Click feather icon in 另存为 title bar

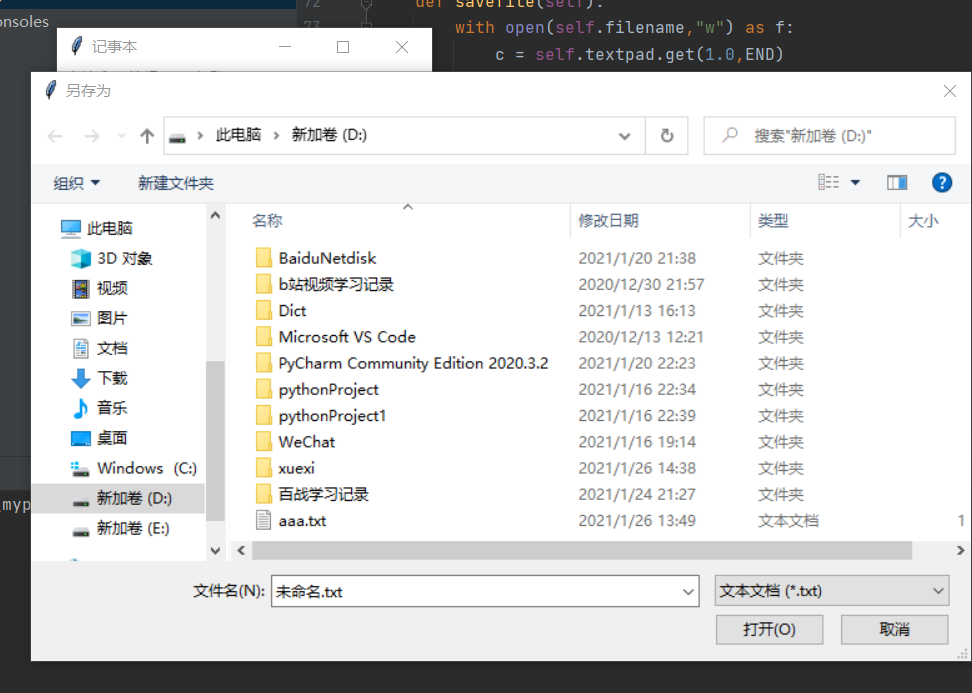click(x=51, y=90)
